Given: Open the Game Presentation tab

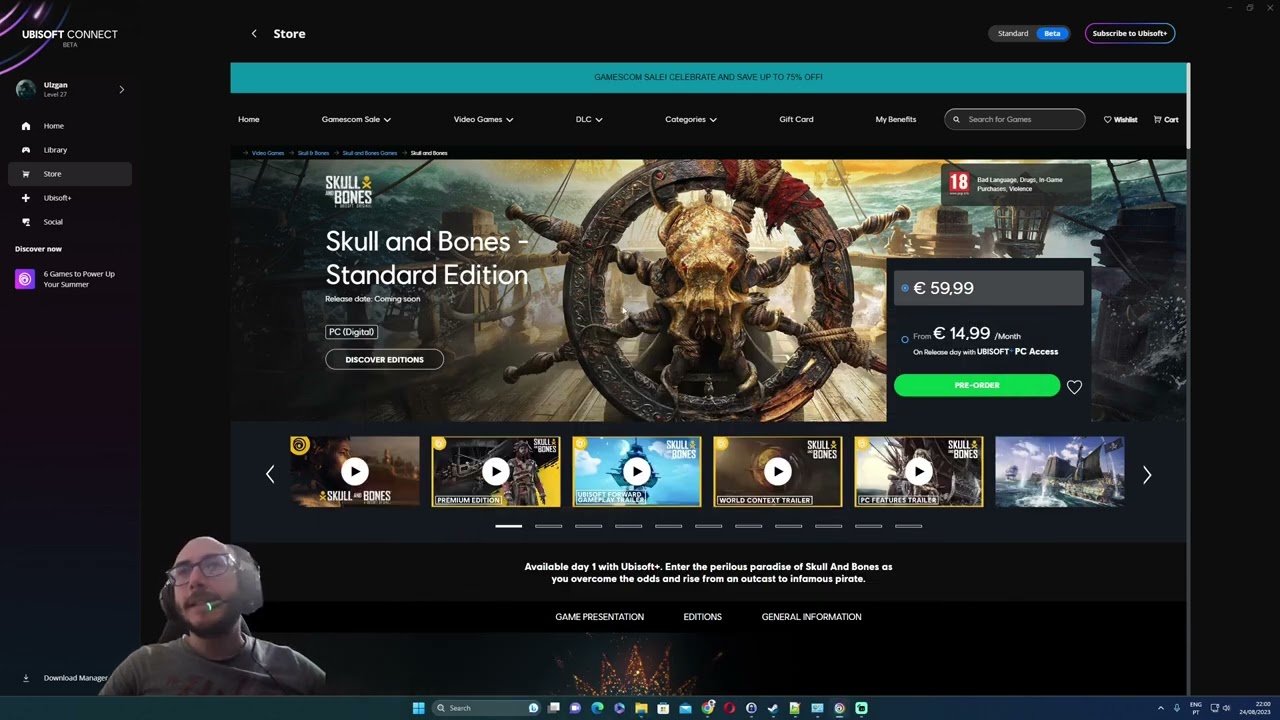Looking at the screenshot, I should pyautogui.click(x=599, y=617).
